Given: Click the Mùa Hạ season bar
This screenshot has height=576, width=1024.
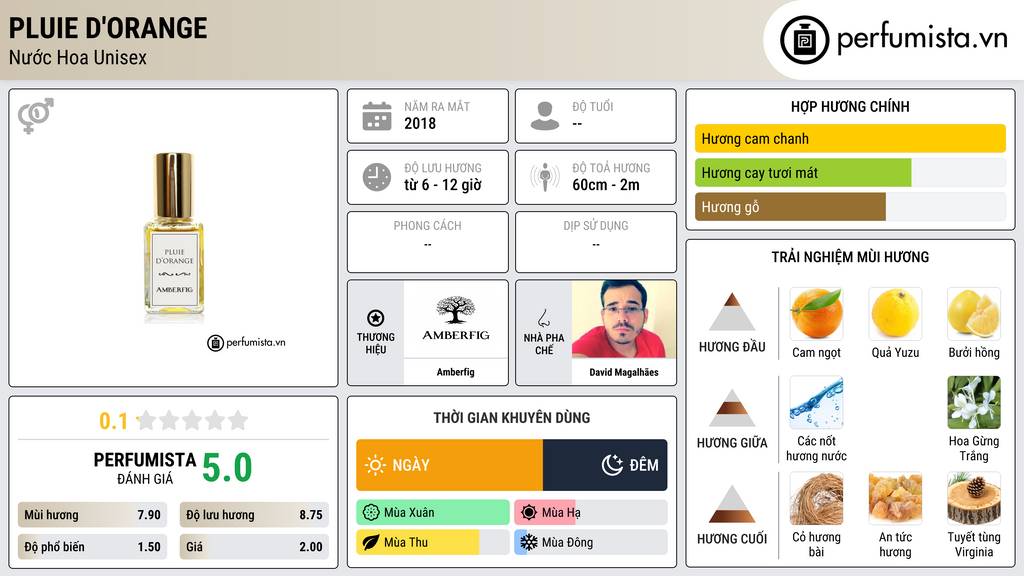Looking at the screenshot, I should click(x=591, y=513).
